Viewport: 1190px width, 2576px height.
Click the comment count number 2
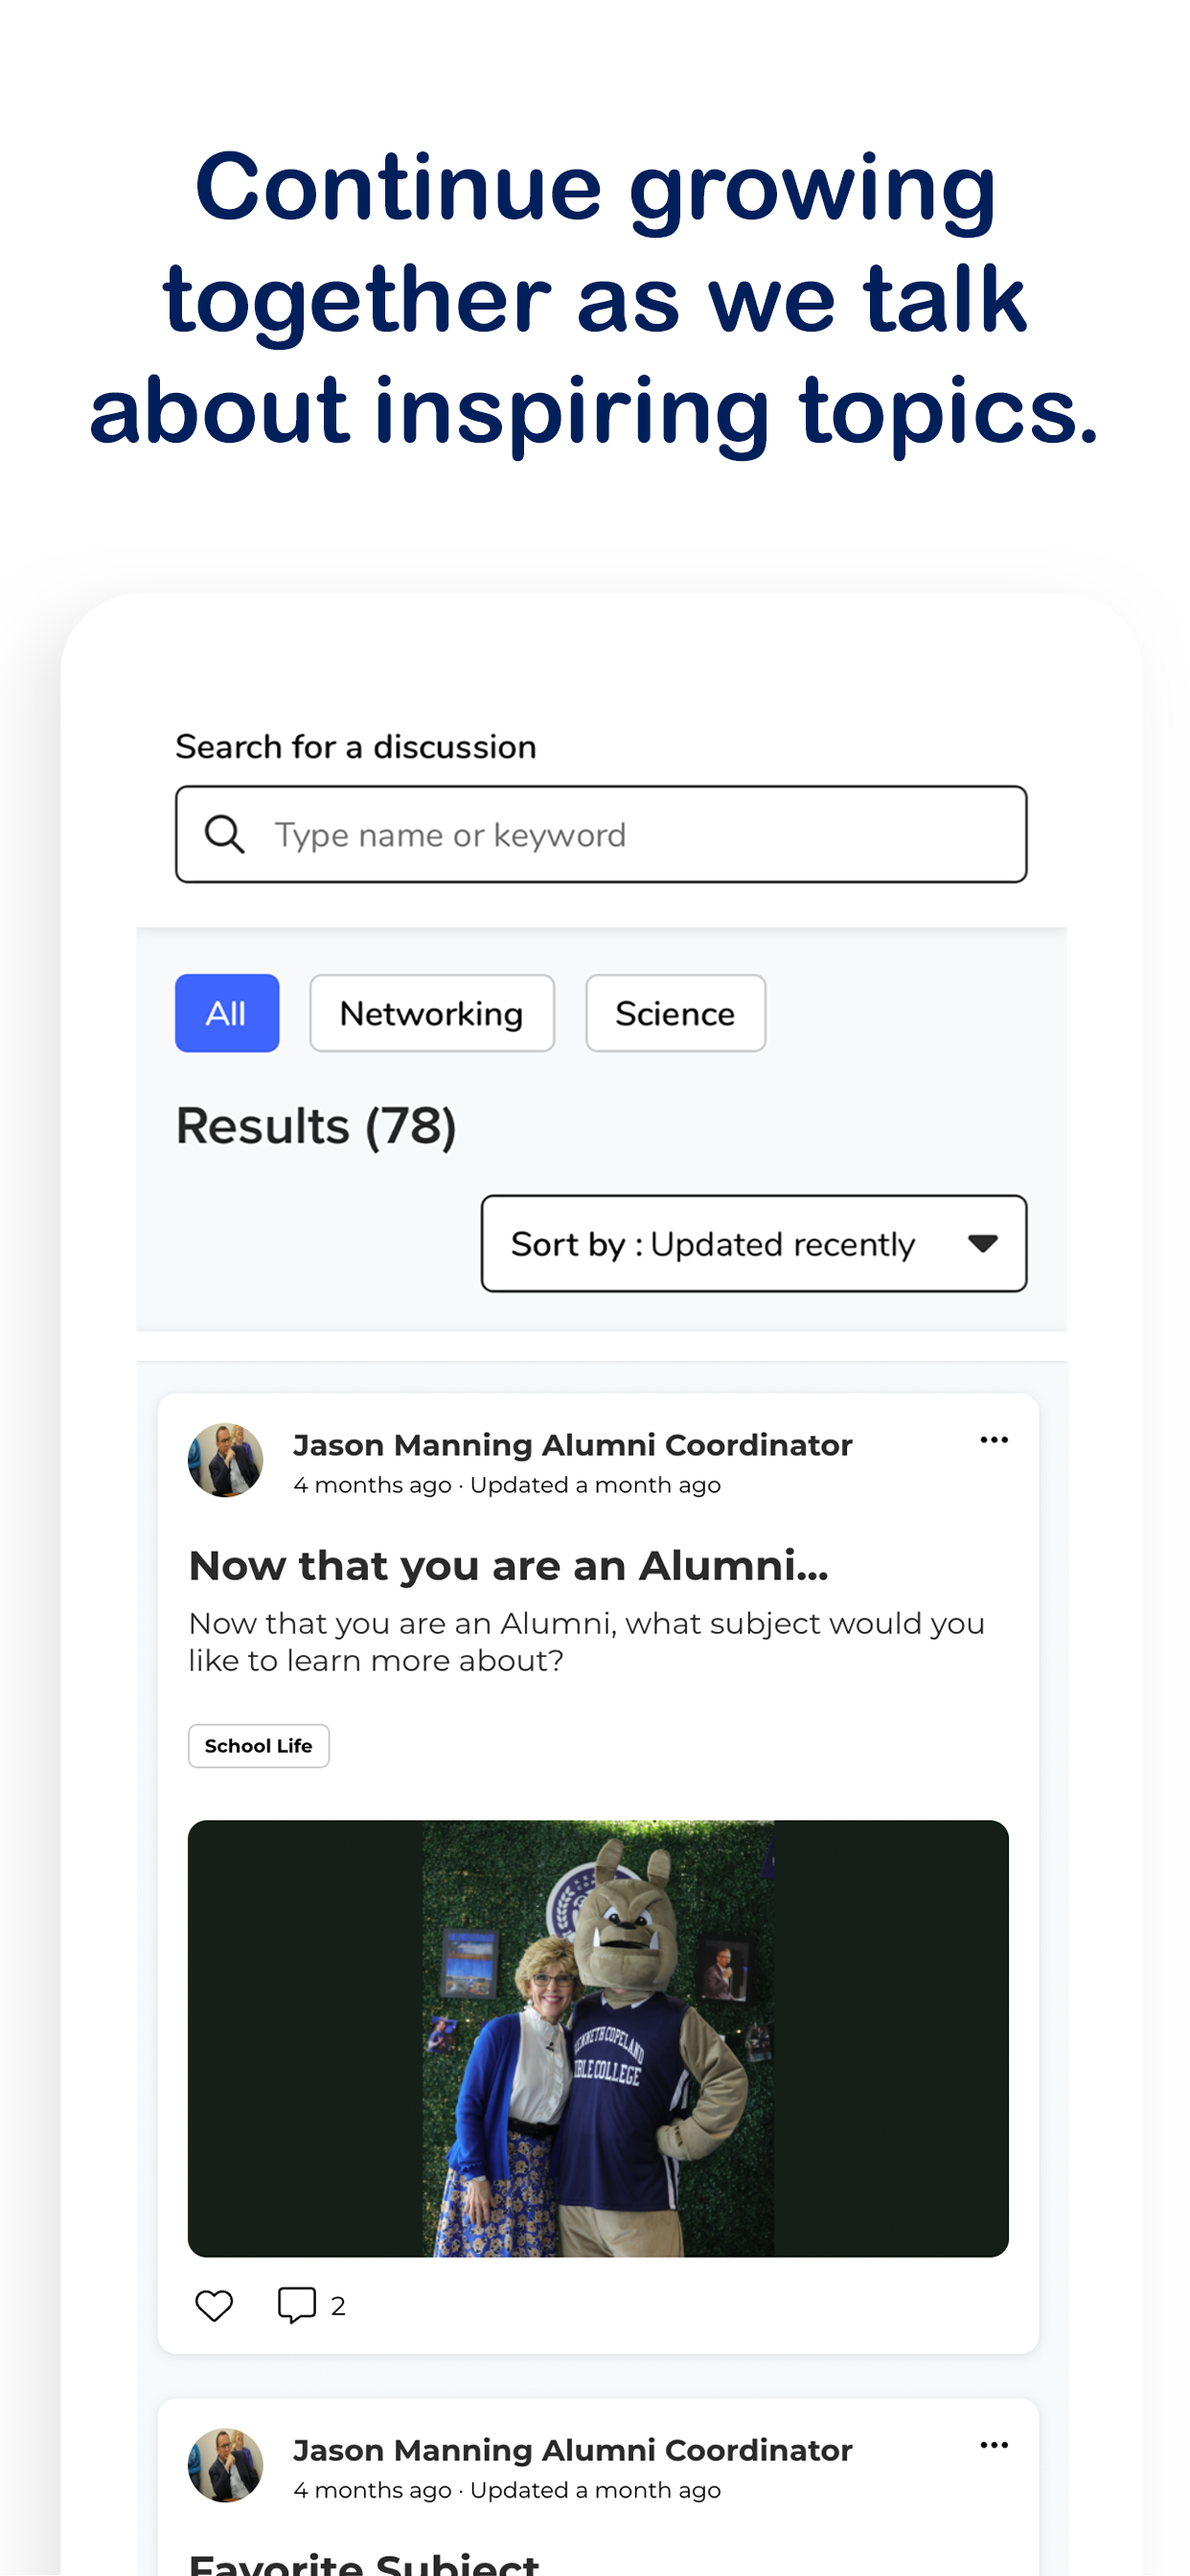(x=338, y=2306)
